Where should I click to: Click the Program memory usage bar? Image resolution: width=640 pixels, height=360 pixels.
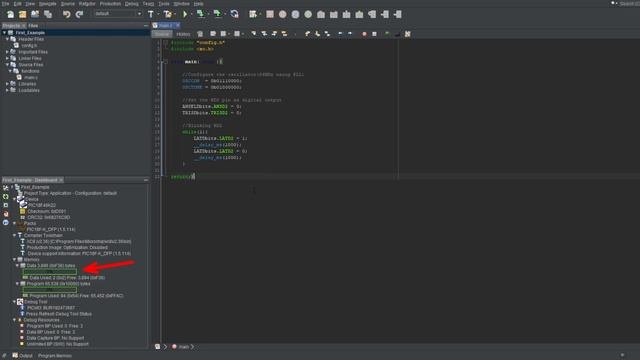(x=50, y=289)
